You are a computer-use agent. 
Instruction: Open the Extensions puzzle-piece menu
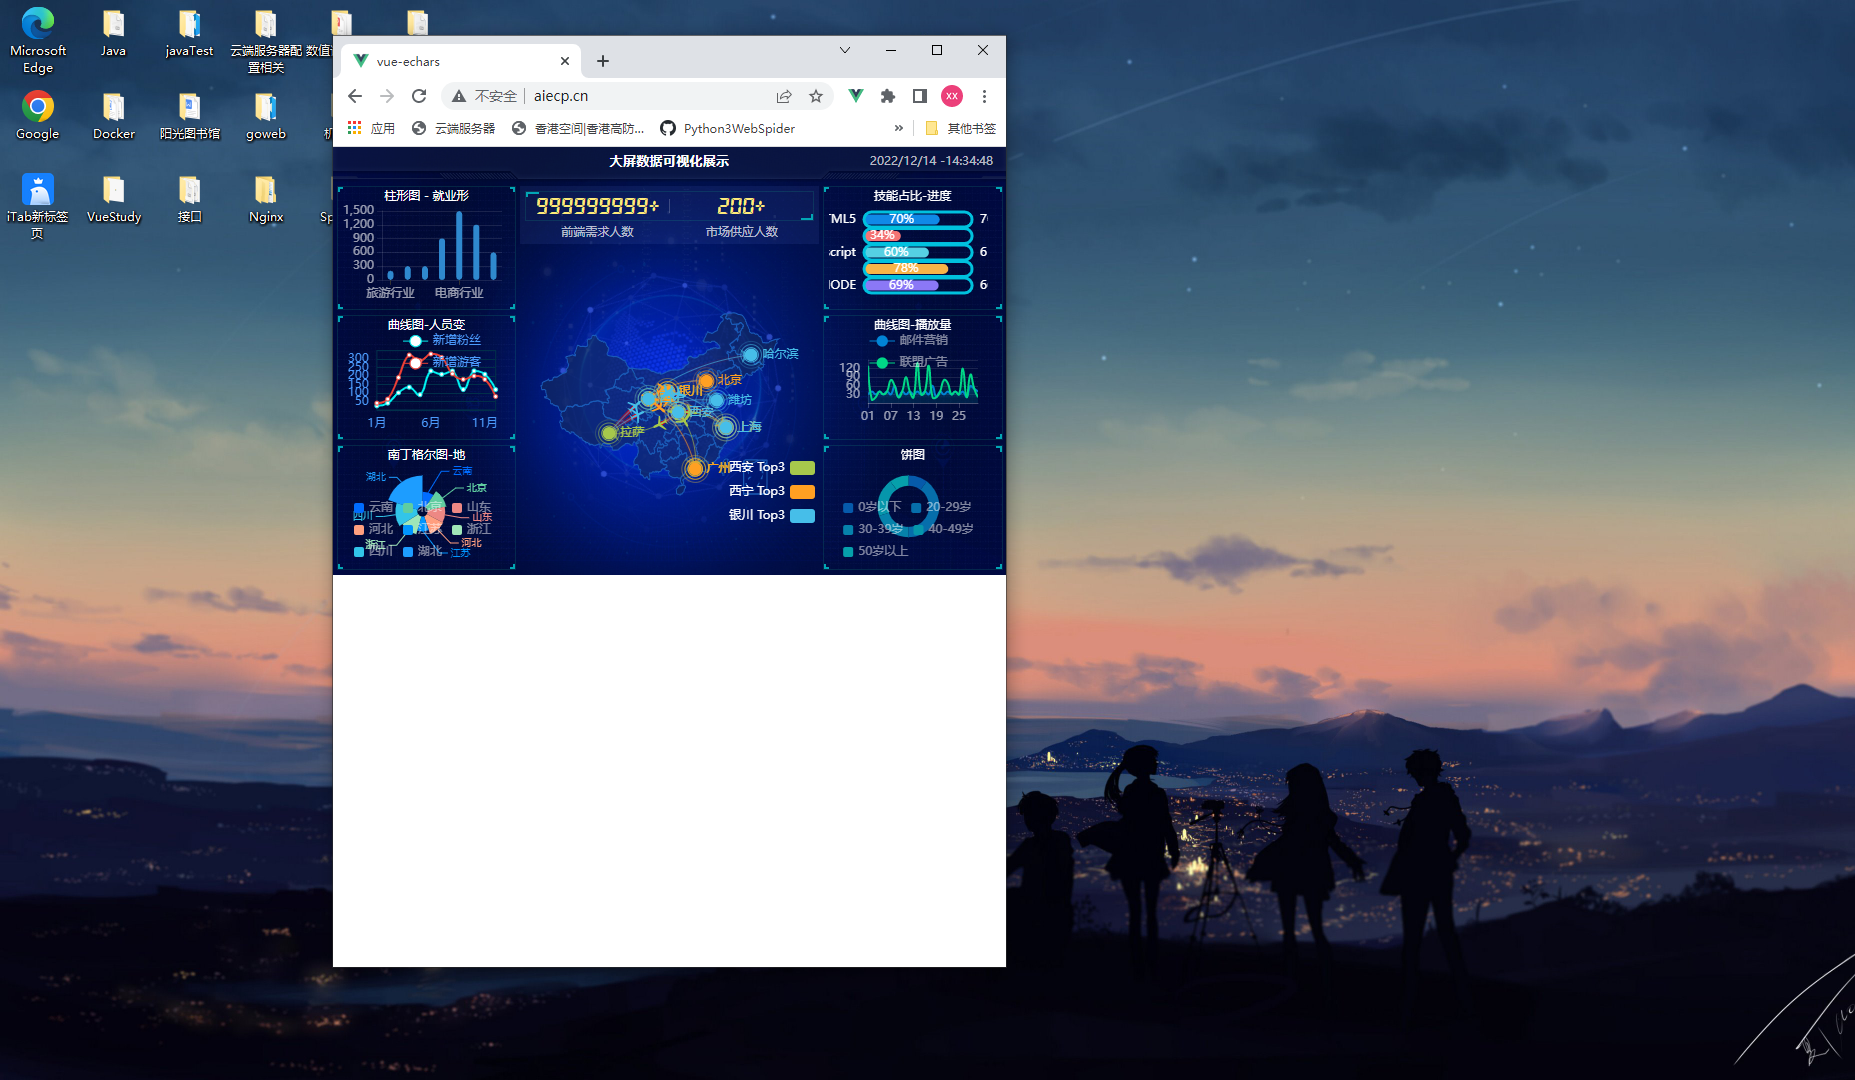click(x=888, y=96)
